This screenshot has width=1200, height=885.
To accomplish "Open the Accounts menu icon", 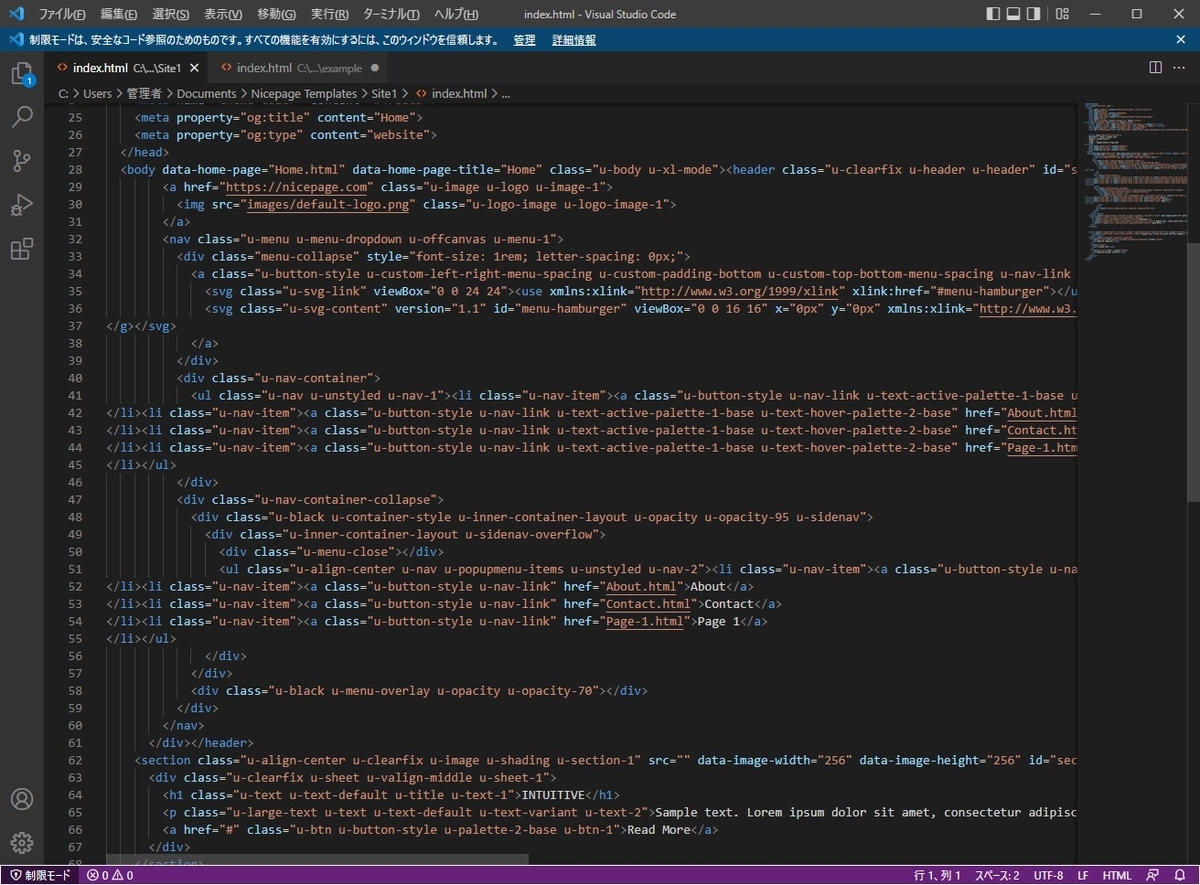I will click(22, 799).
